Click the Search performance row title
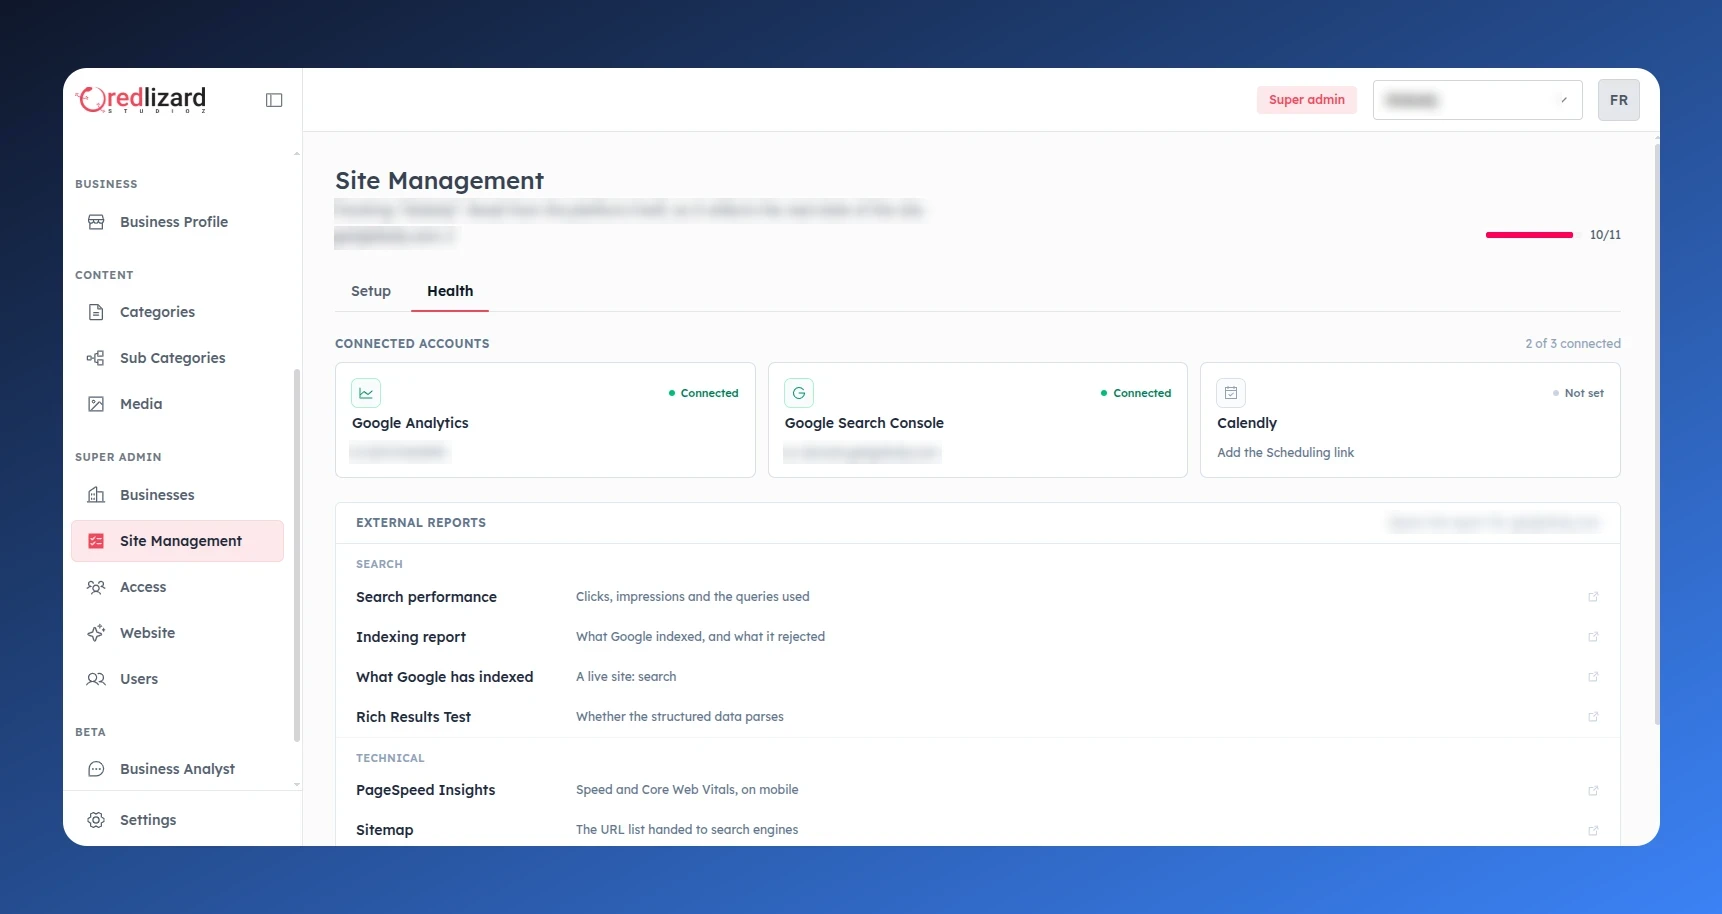The height and width of the screenshot is (914, 1722). 426,597
